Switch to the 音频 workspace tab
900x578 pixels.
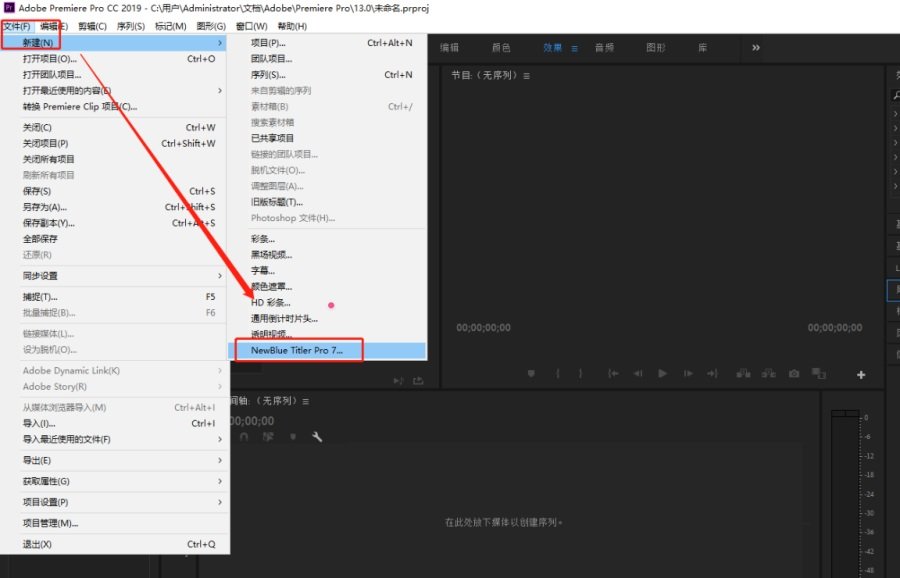604,48
